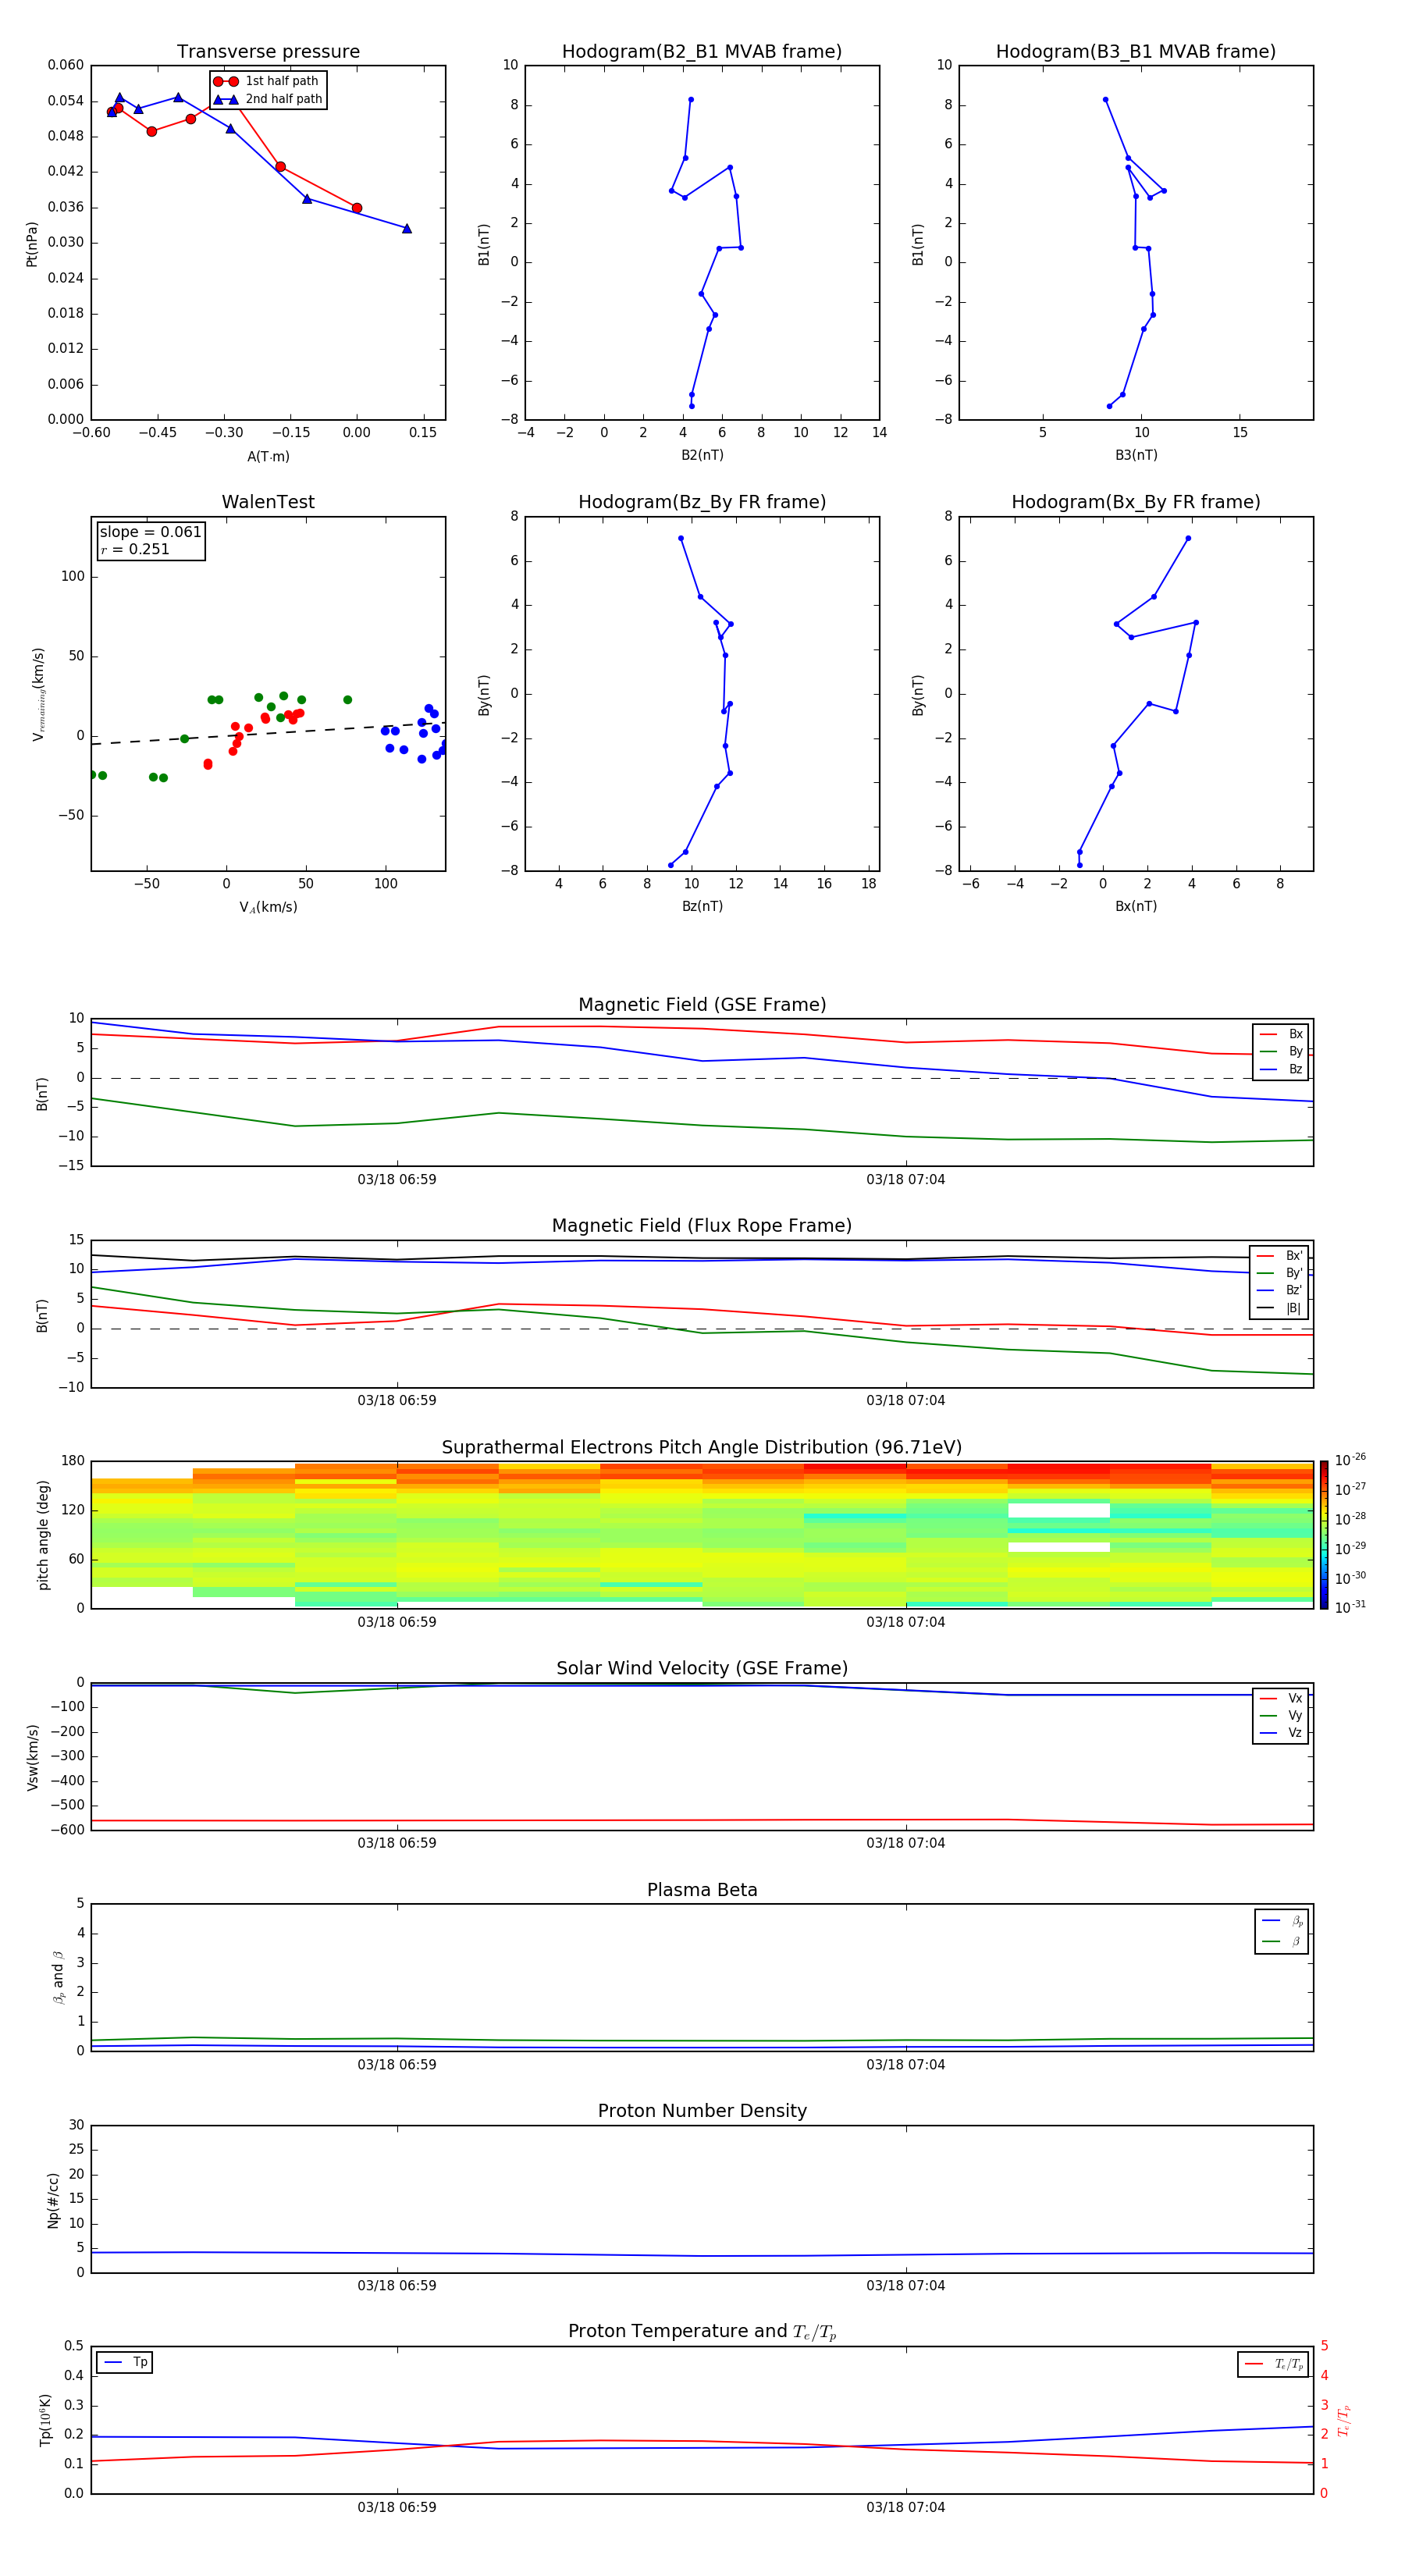Image resolution: width=1405 pixels, height=2576 pixels.
Task: Click the β legend entry in Plasma Beta
Action: 1282,1941
